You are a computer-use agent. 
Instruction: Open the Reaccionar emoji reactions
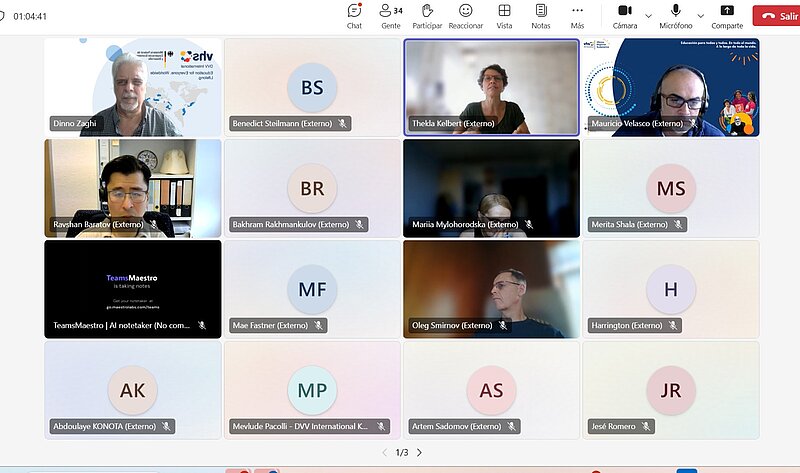coord(465,14)
